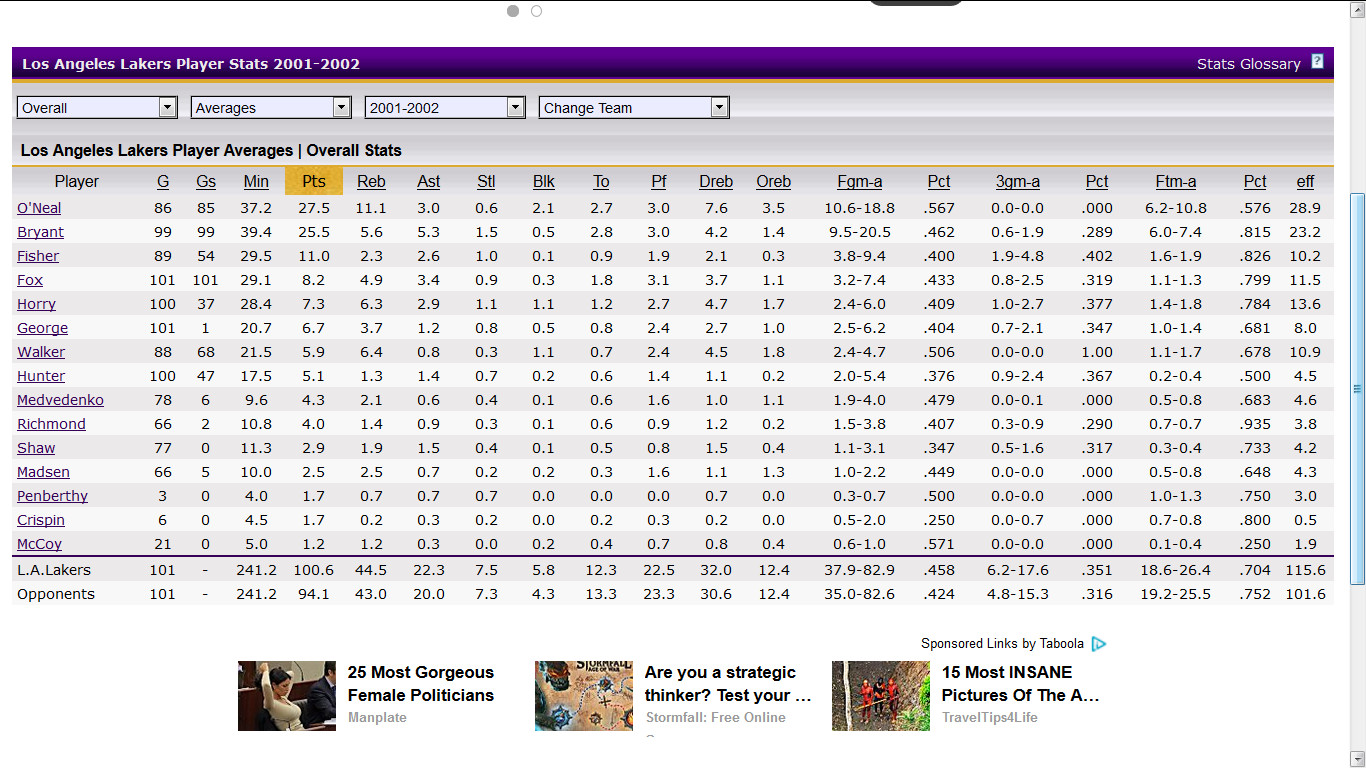The image size is (1366, 768).
Task: Select the second carousel dot indicator
Action: click(537, 11)
